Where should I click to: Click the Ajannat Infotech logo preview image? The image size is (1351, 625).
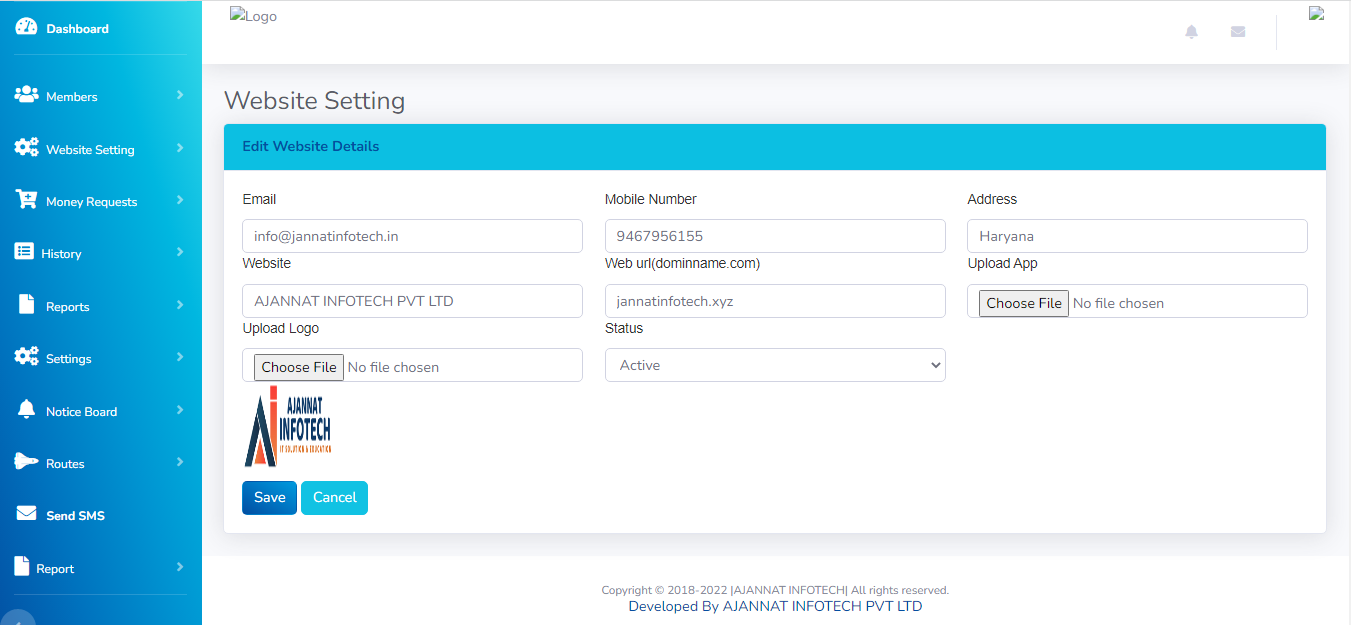[288, 428]
